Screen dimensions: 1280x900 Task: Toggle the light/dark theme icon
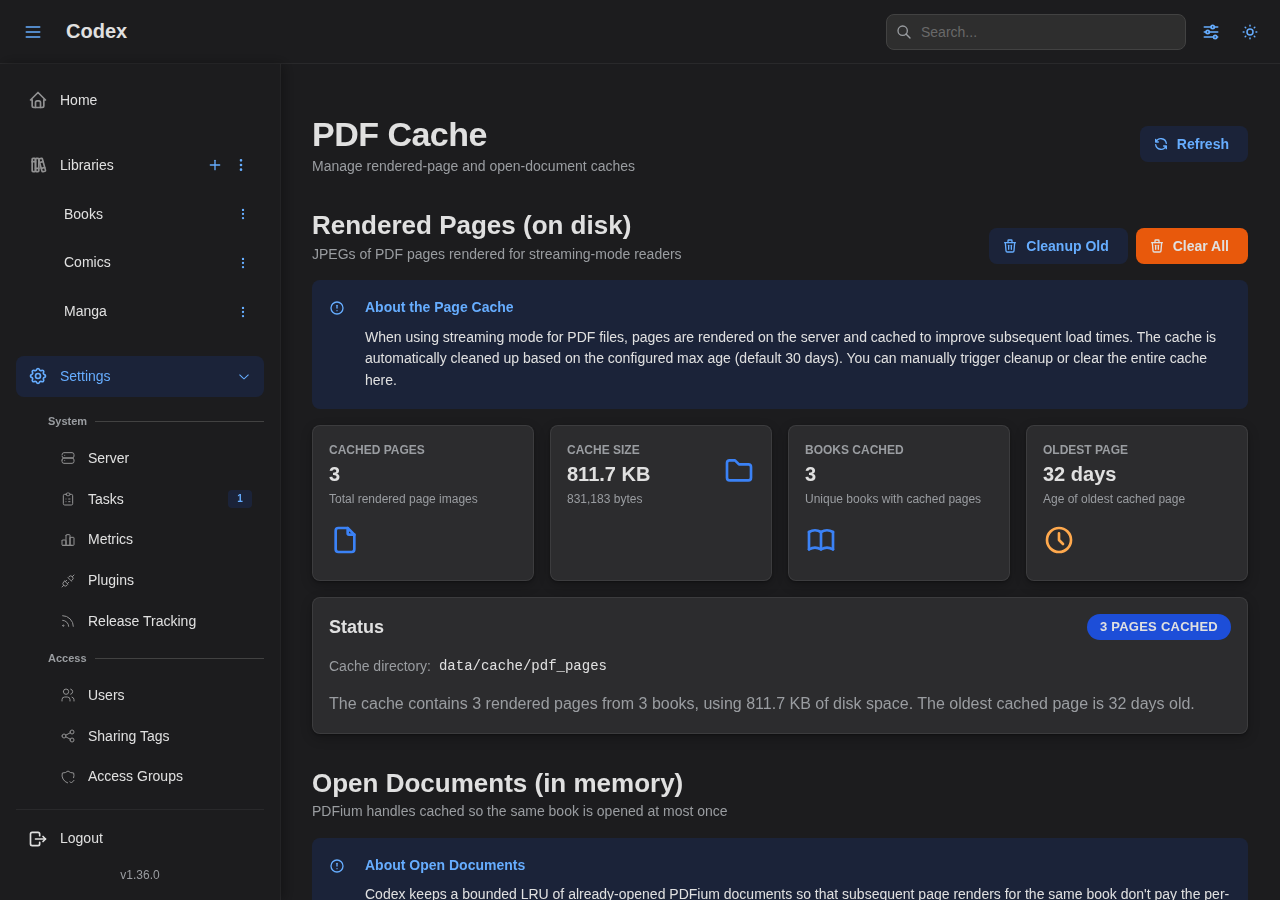[x=1250, y=32]
